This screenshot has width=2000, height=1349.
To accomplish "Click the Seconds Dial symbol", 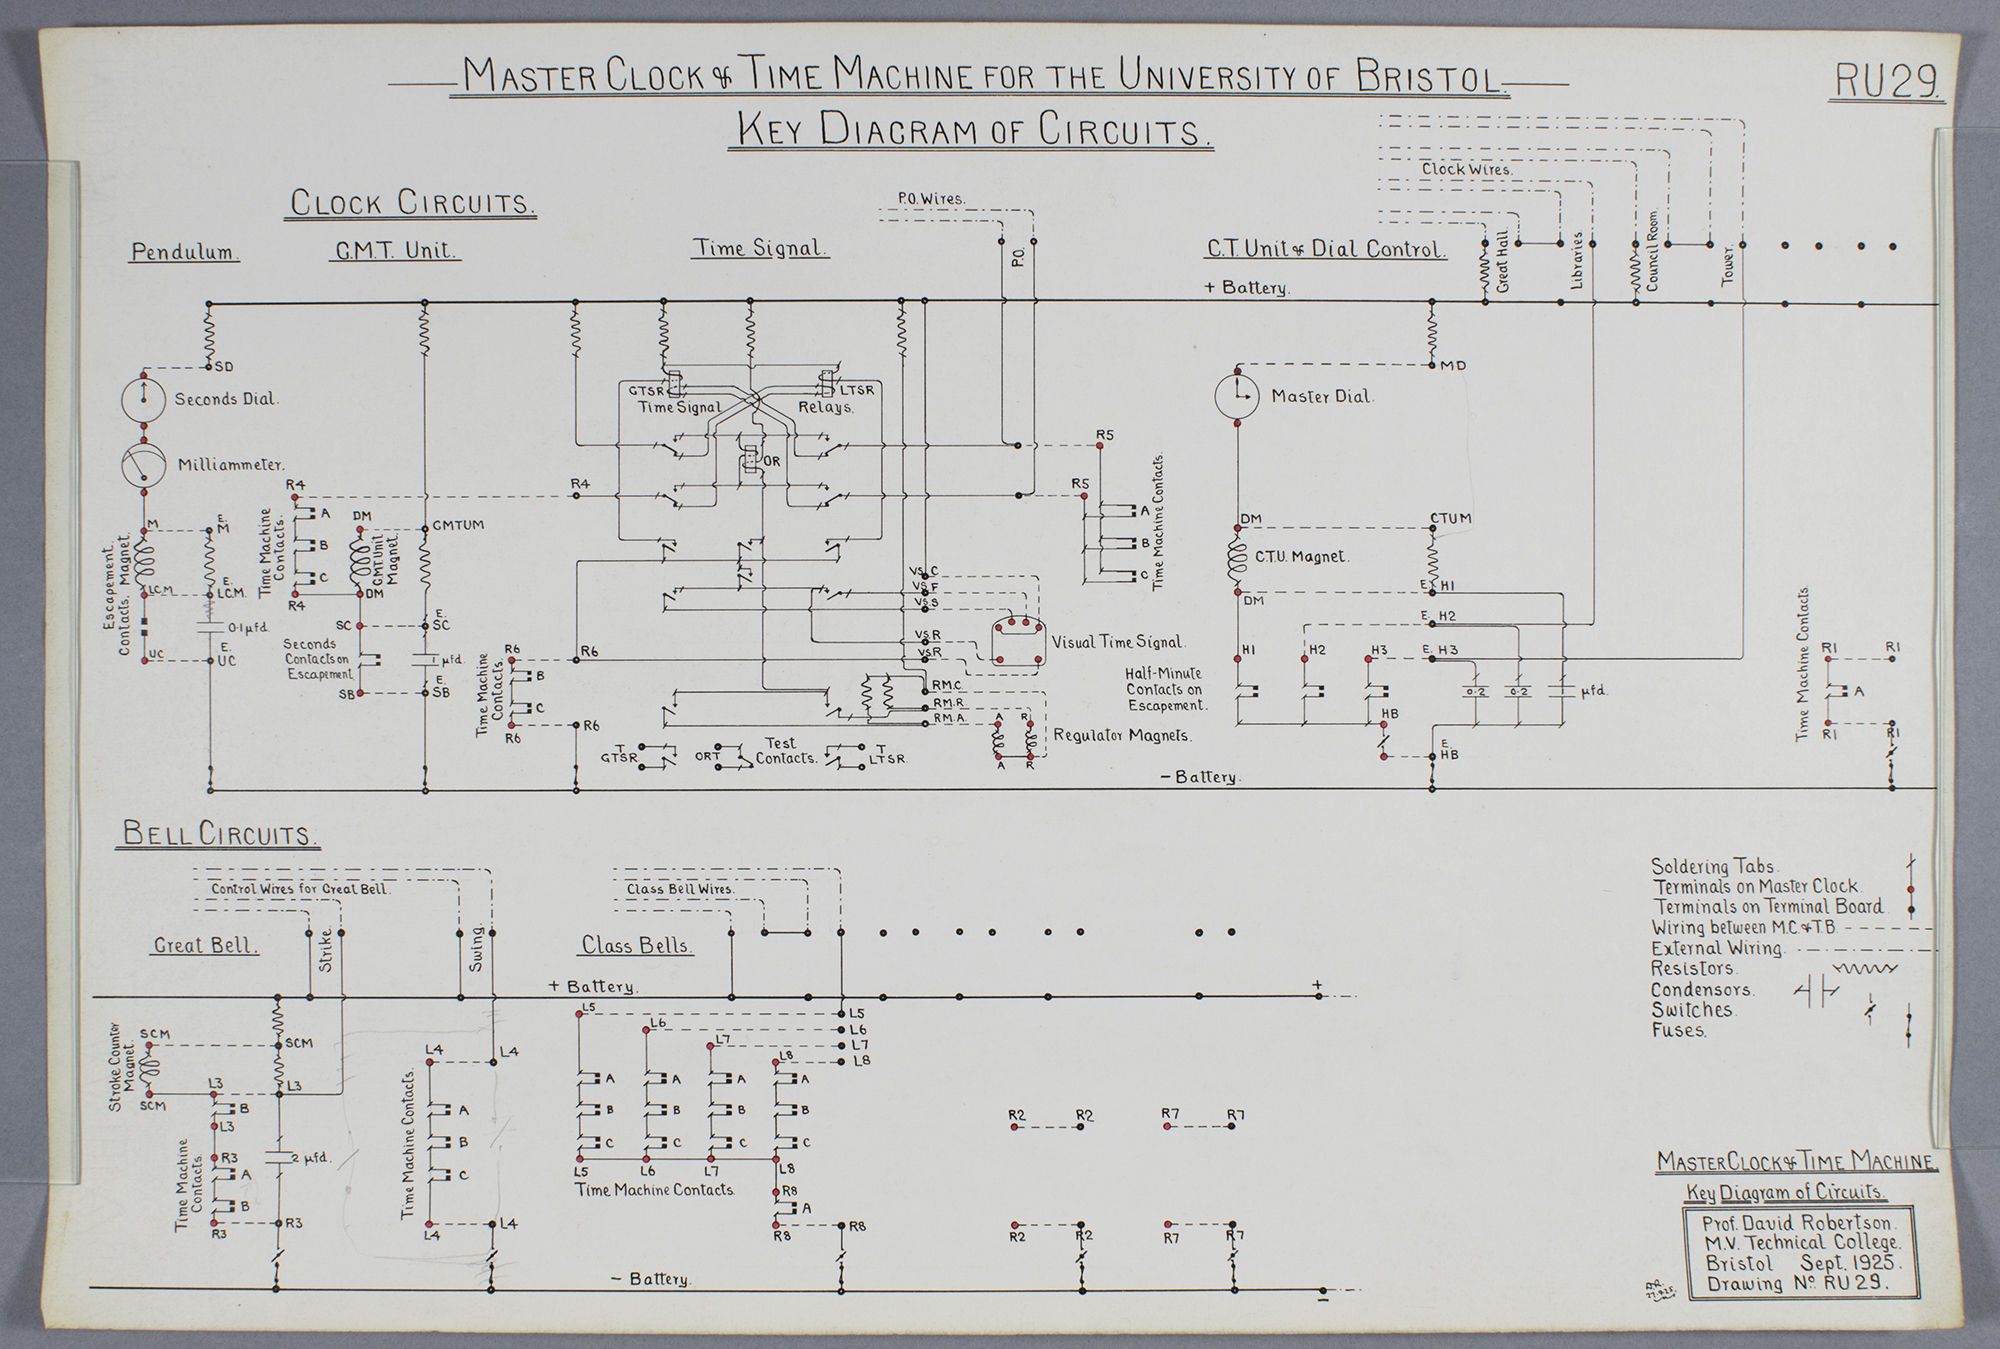I will (143, 399).
